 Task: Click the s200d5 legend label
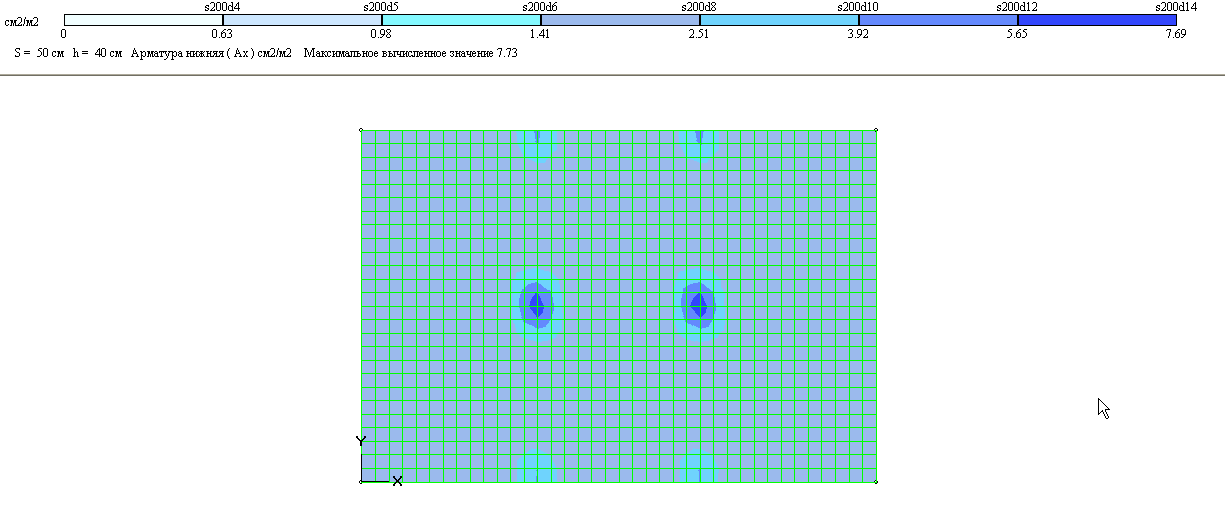[x=381, y=7]
